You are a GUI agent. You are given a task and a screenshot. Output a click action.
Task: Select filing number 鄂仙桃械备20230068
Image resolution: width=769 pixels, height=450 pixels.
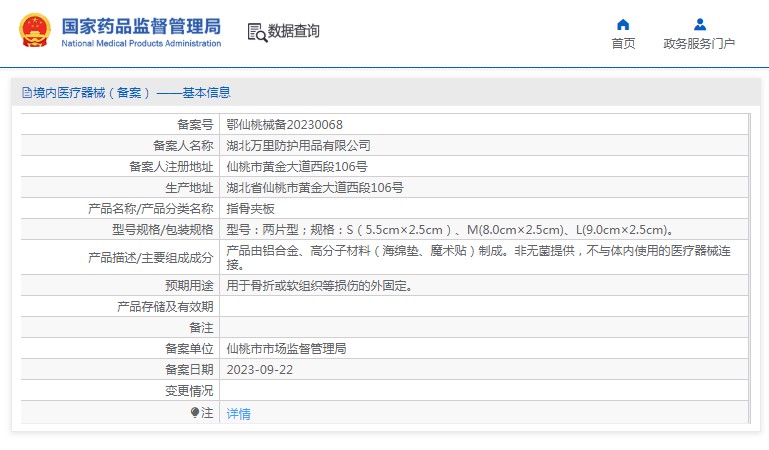pos(284,125)
